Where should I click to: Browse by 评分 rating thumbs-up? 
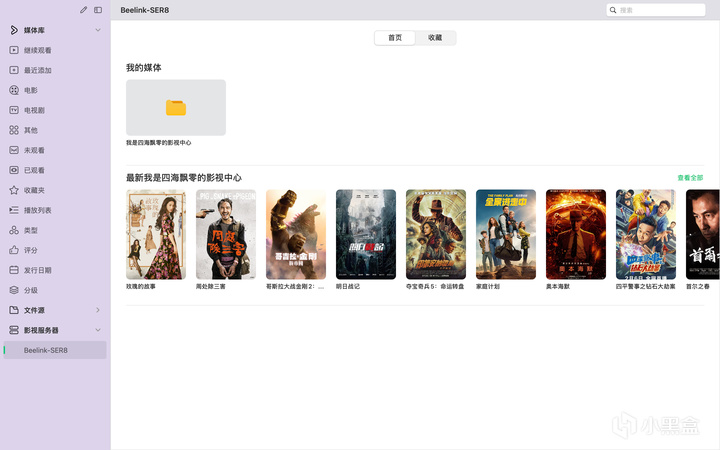(x=14, y=250)
